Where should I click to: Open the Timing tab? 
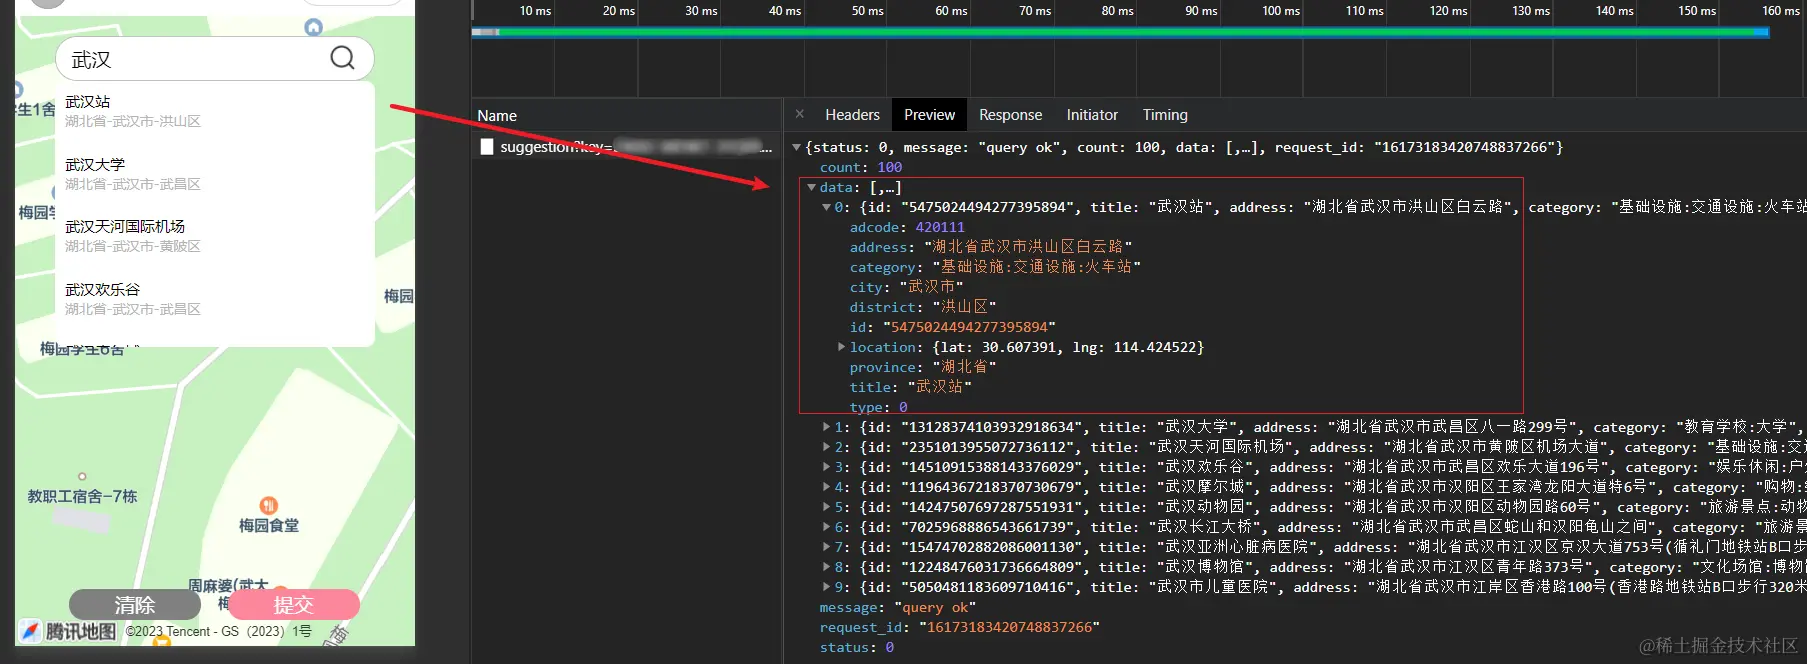coord(1165,115)
